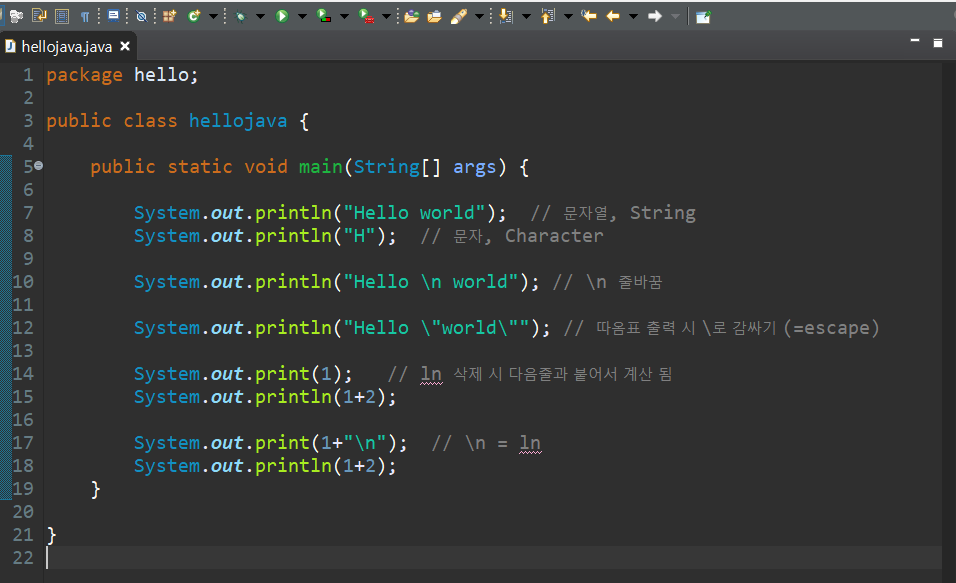956x583 pixels.
Task: Click the 'Character' comment on line 8
Action: tap(554, 236)
